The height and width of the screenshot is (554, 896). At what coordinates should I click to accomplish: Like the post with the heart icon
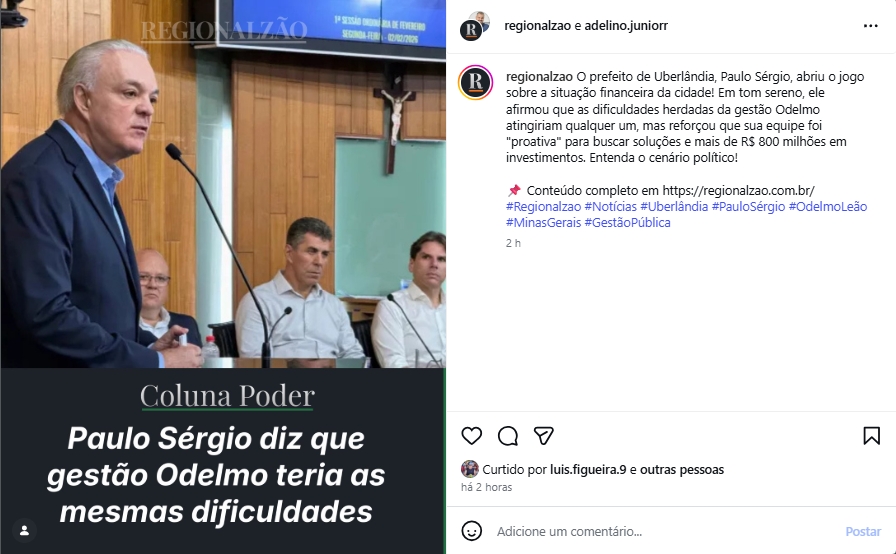(x=471, y=436)
